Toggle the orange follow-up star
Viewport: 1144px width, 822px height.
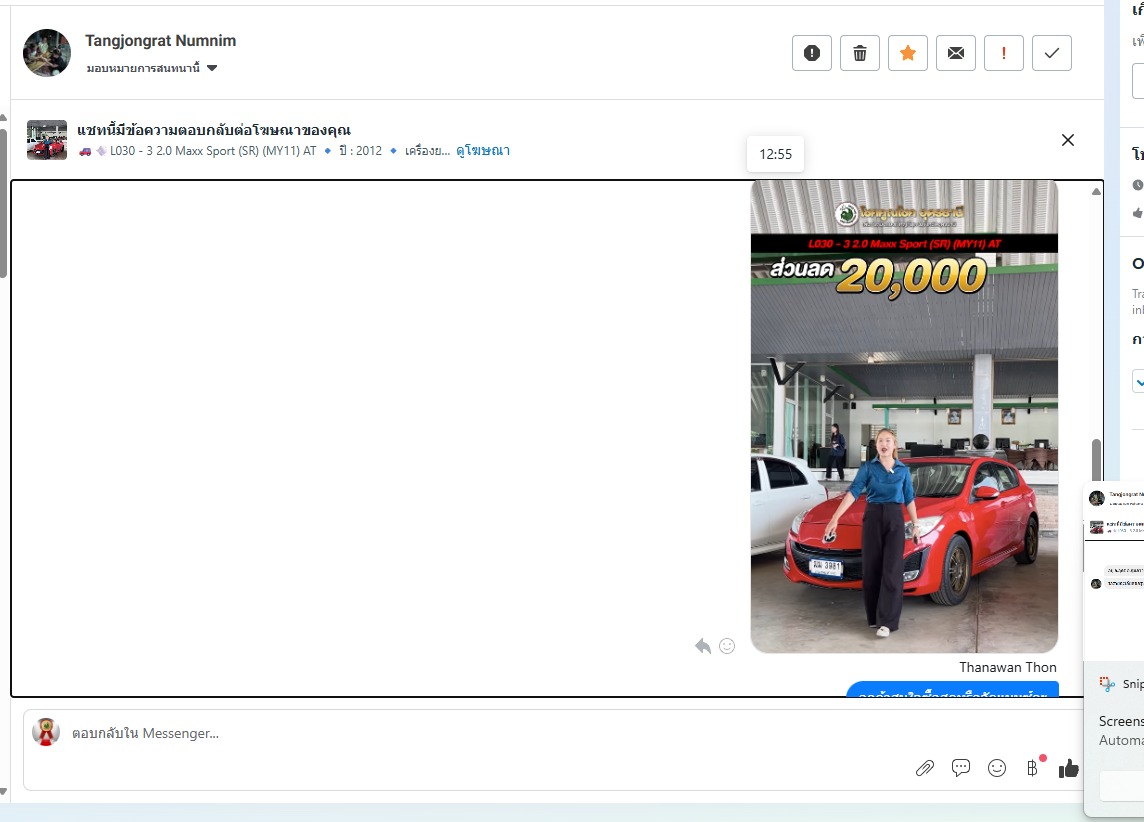[x=907, y=53]
